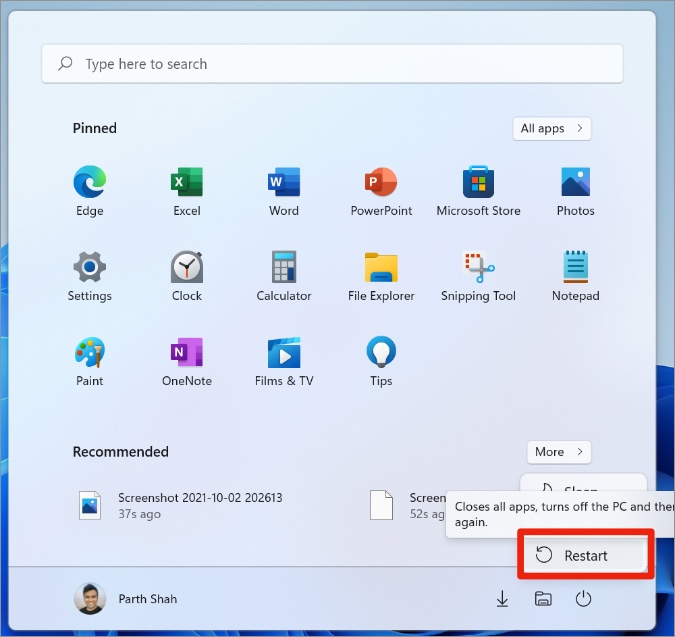Open the Photos app
Viewport: 675px width, 637px height.
click(576, 191)
